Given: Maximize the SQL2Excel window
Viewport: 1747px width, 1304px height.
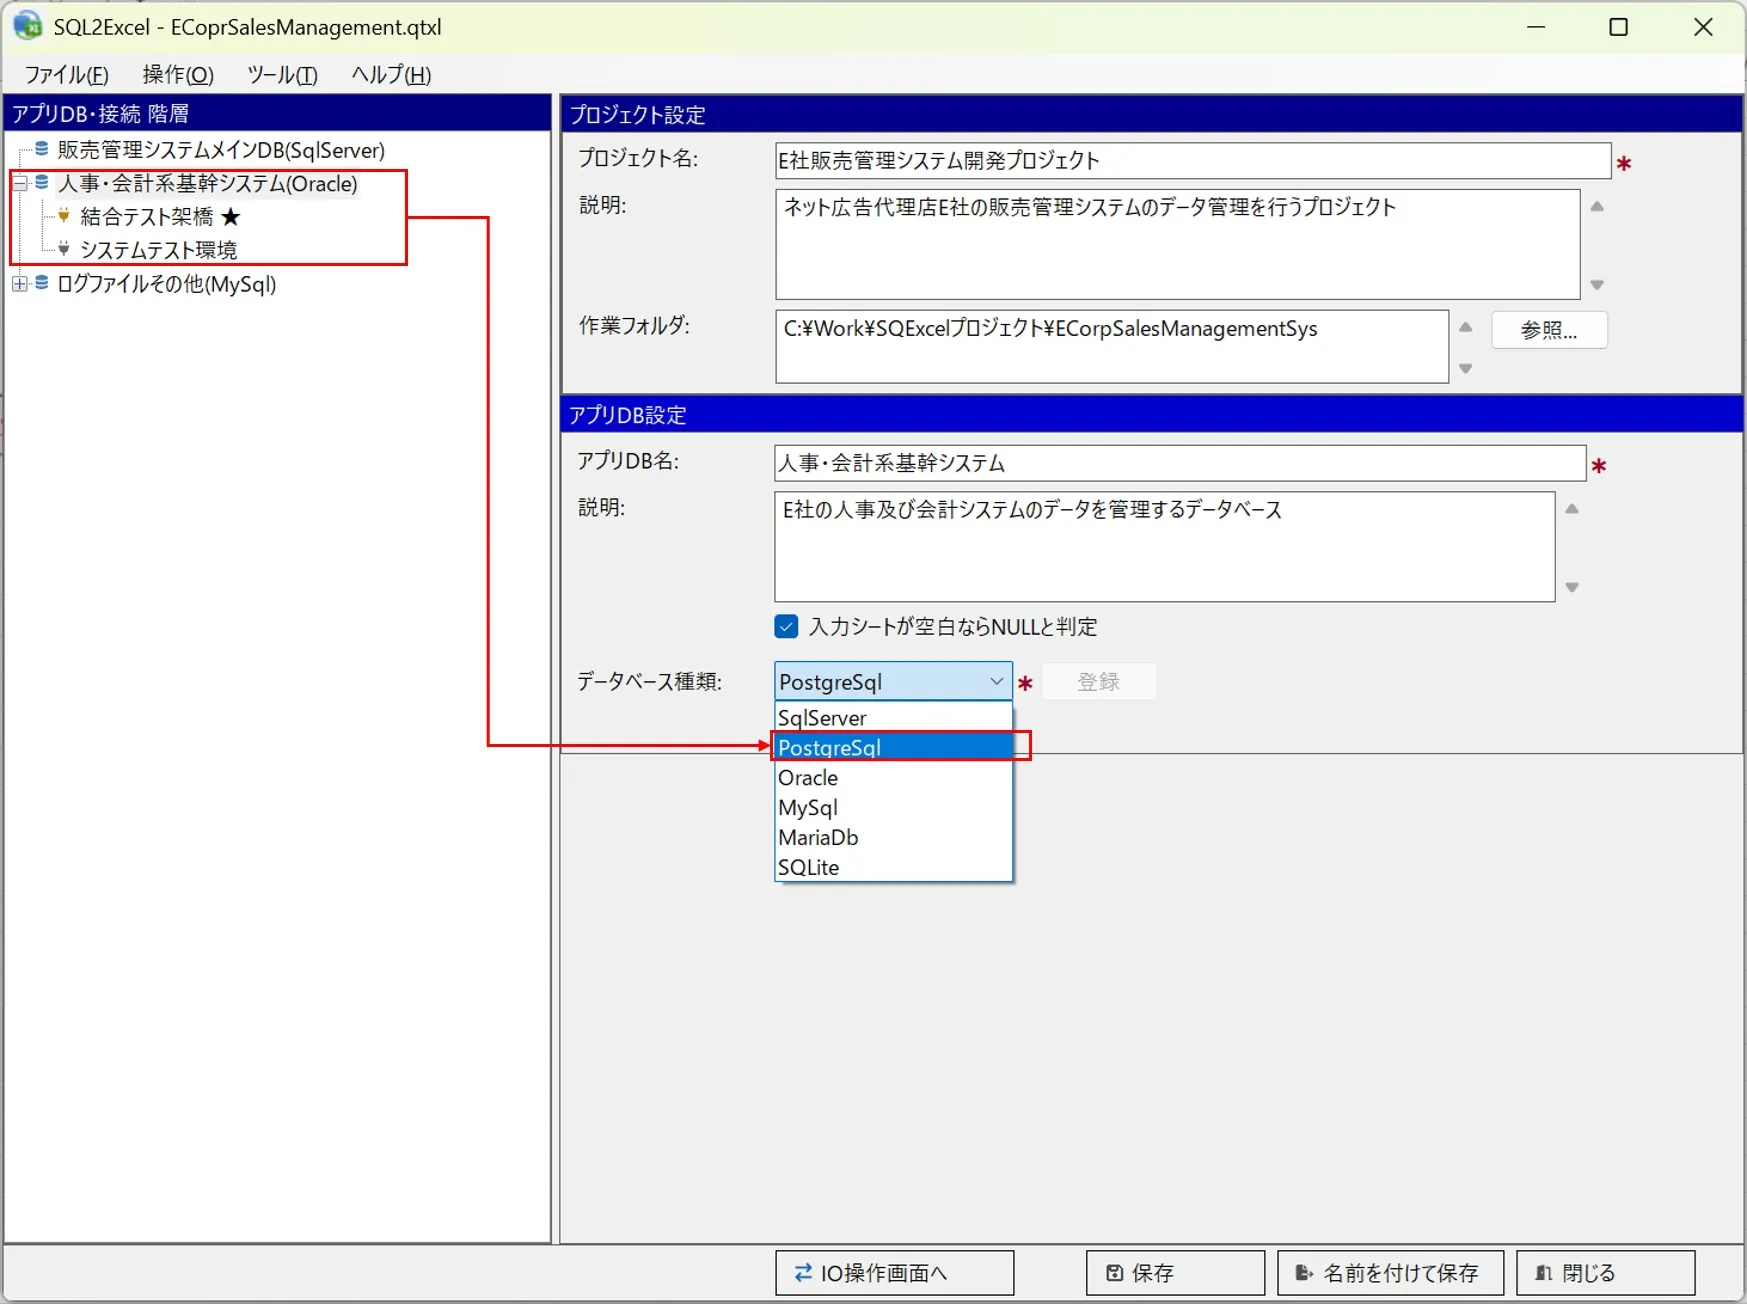Looking at the screenshot, I should point(1619,27).
